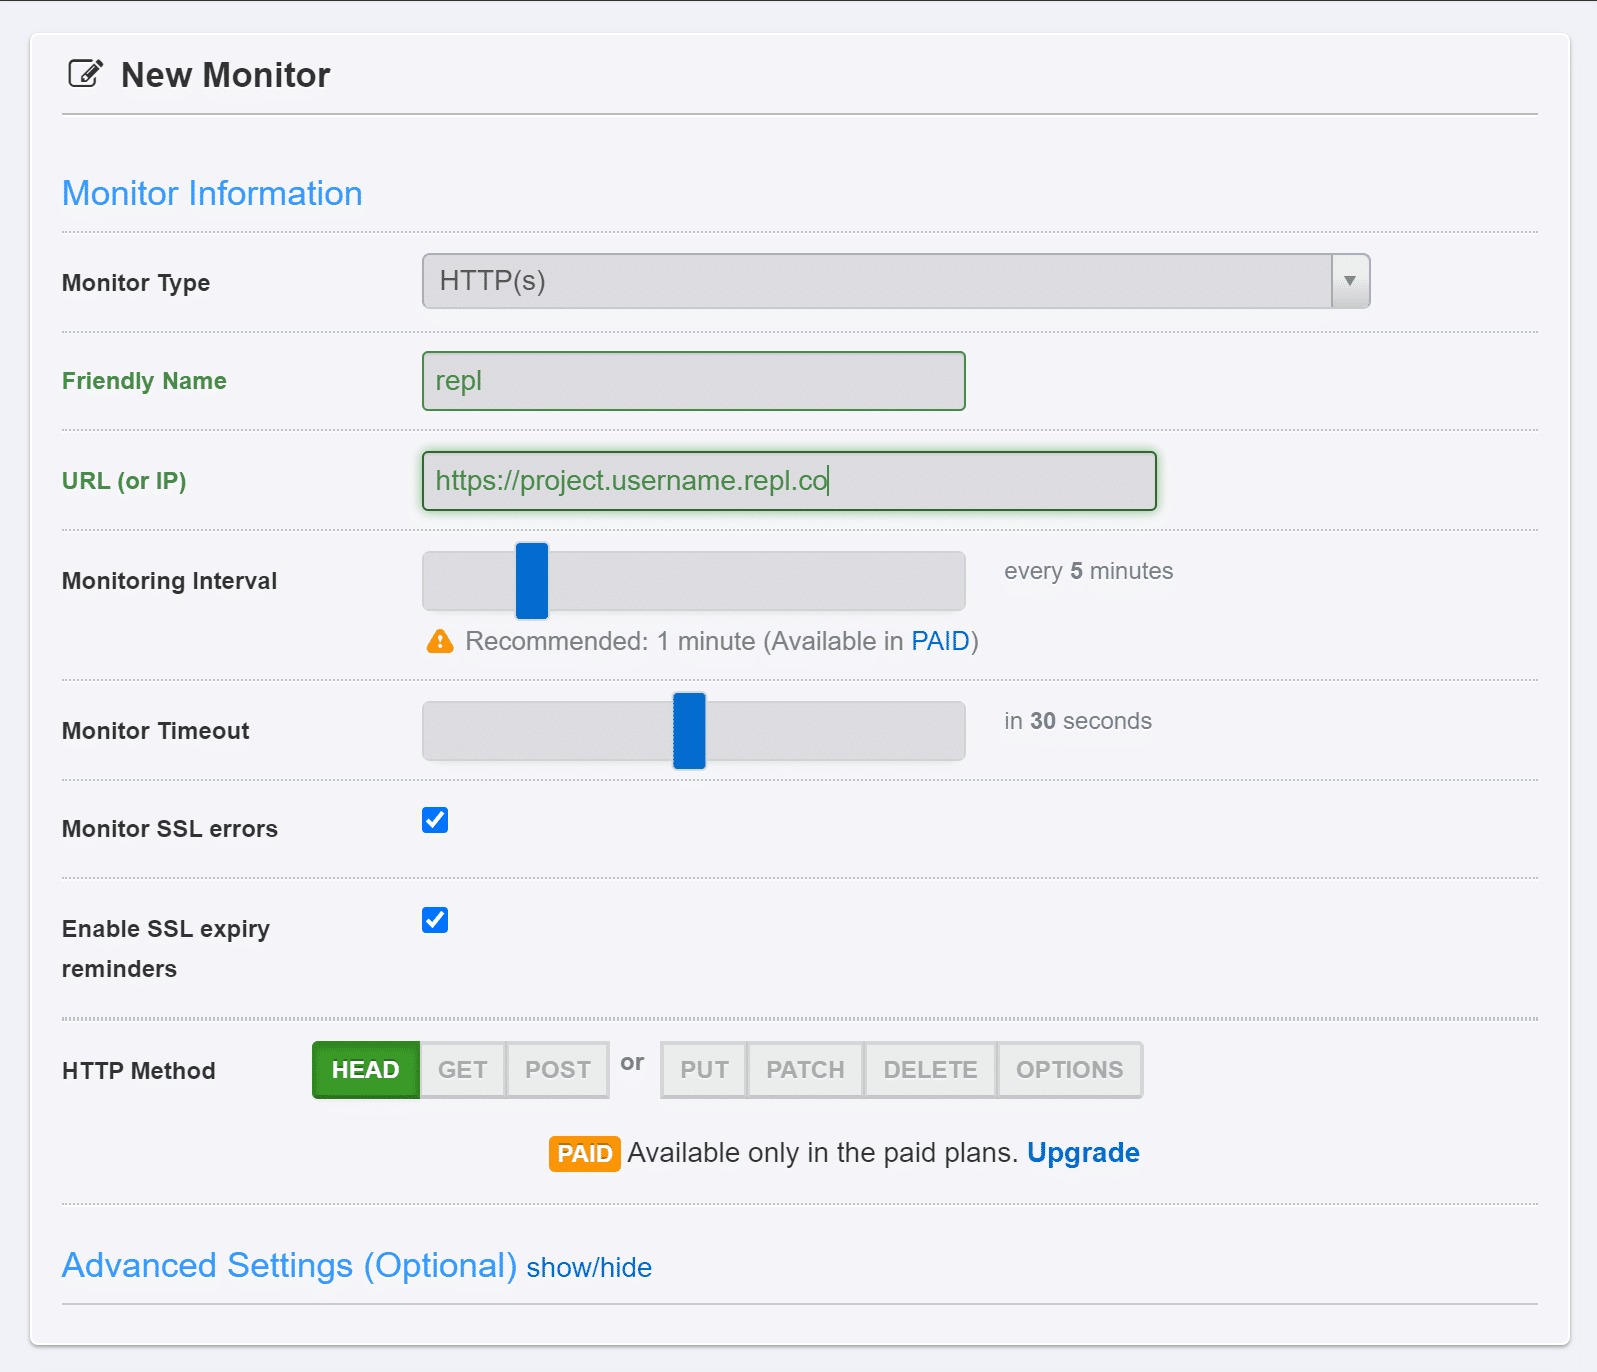This screenshot has height=1372, width=1597.
Task: Click the Monitor Type dropdown arrow
Action: tap(1350, 281)
